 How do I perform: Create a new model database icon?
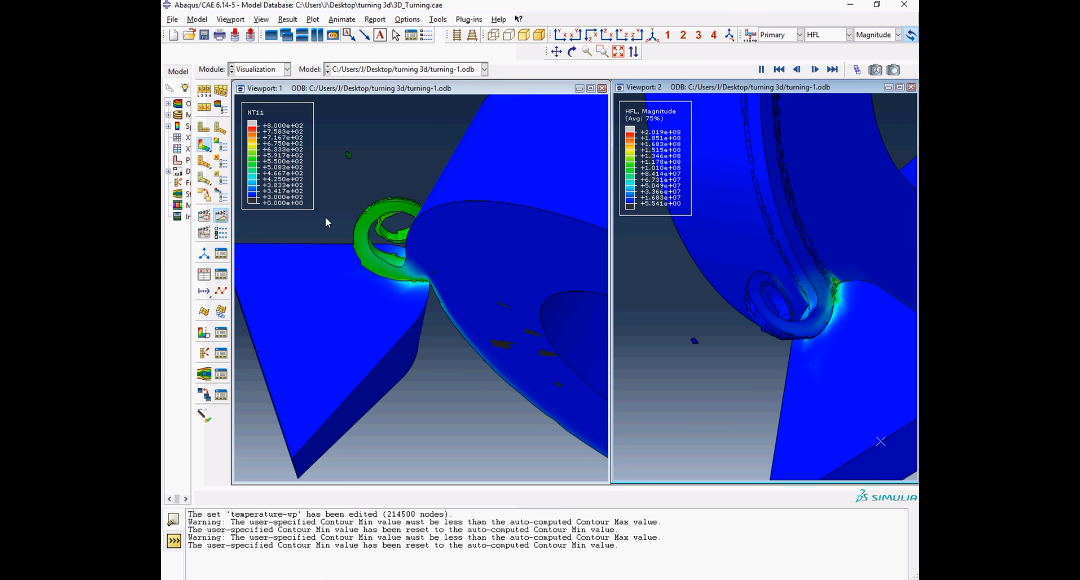tap(174, 34)
